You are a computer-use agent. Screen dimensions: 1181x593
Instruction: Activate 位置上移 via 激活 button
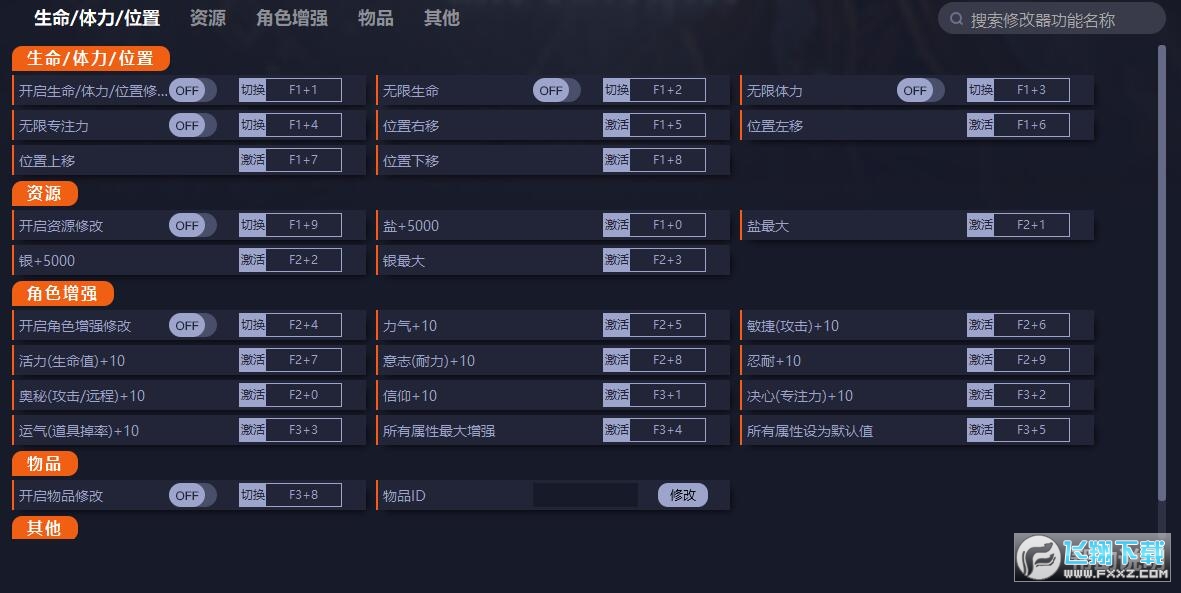click(x=252, y=160)
